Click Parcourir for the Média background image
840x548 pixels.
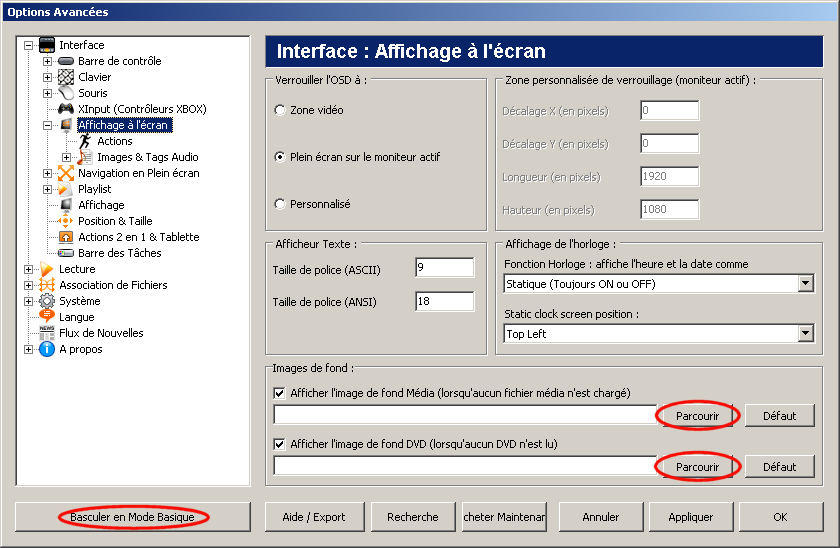pyautogui.click(x=698, y=416)
